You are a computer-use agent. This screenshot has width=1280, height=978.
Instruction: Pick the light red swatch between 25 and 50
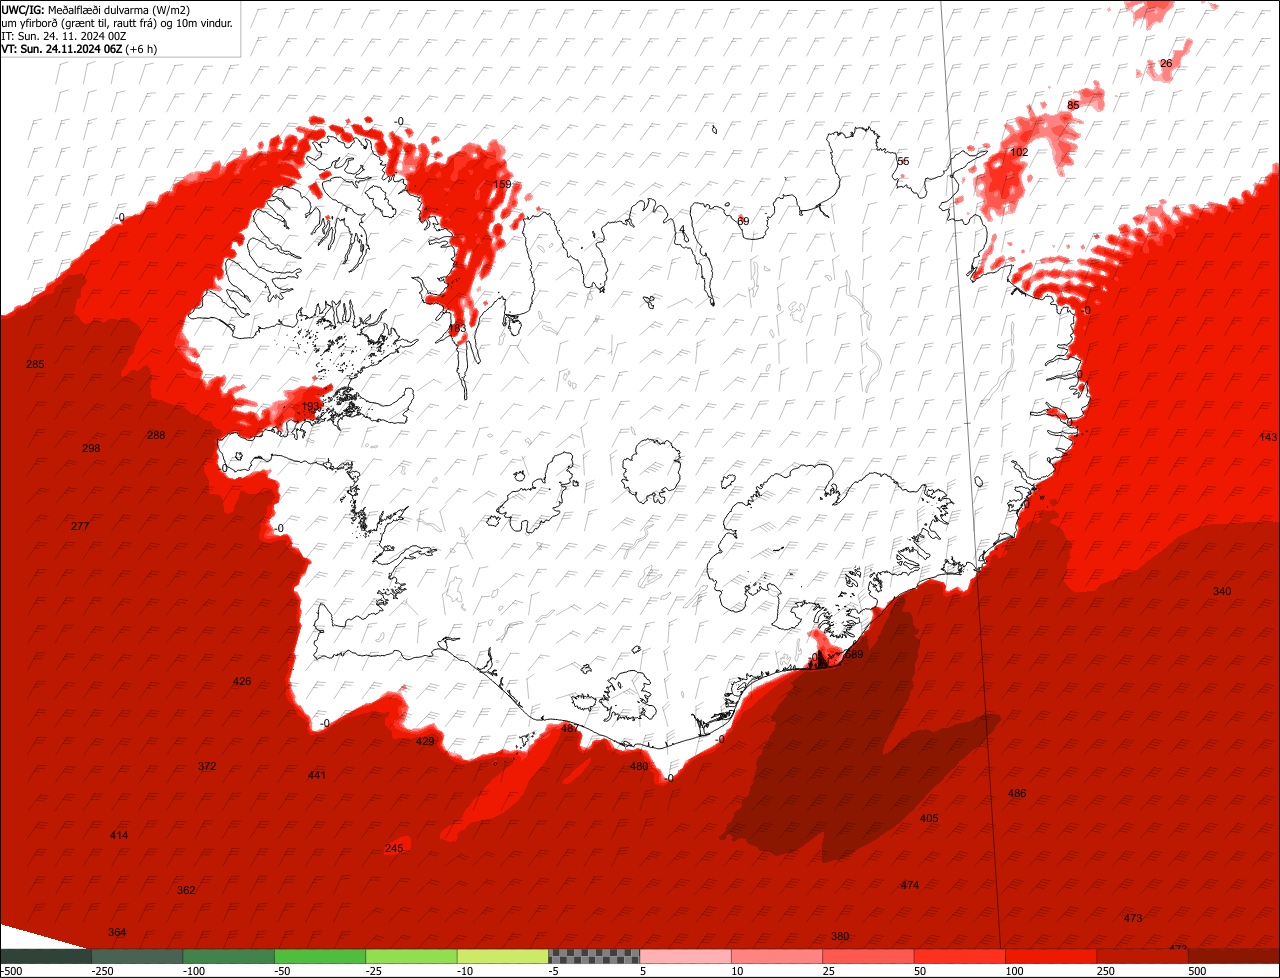pyautogui.click(x=868, y=956)
